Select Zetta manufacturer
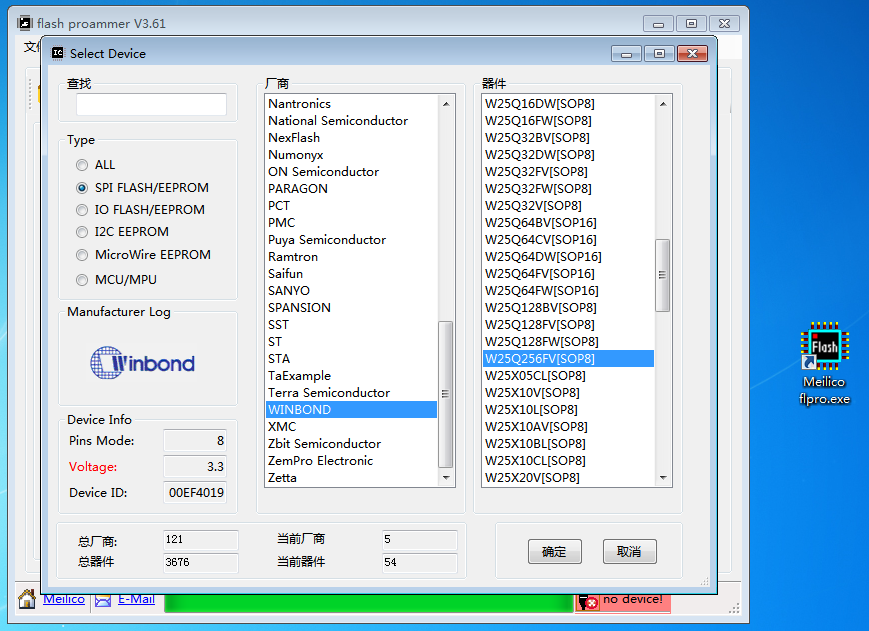The image size is (869, 631). click(x=351, y=478)
